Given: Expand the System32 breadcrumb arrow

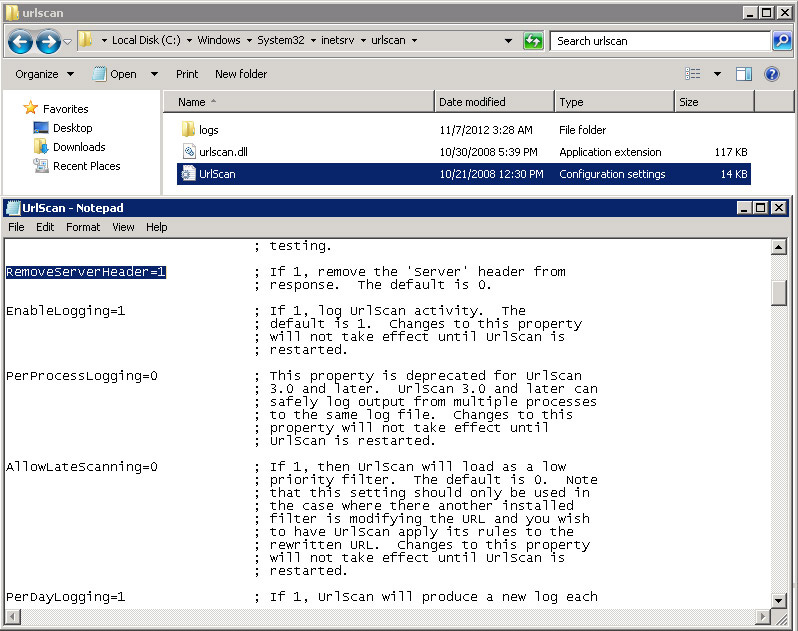Looking at the screenshot, I should click(x=313, y=40).
